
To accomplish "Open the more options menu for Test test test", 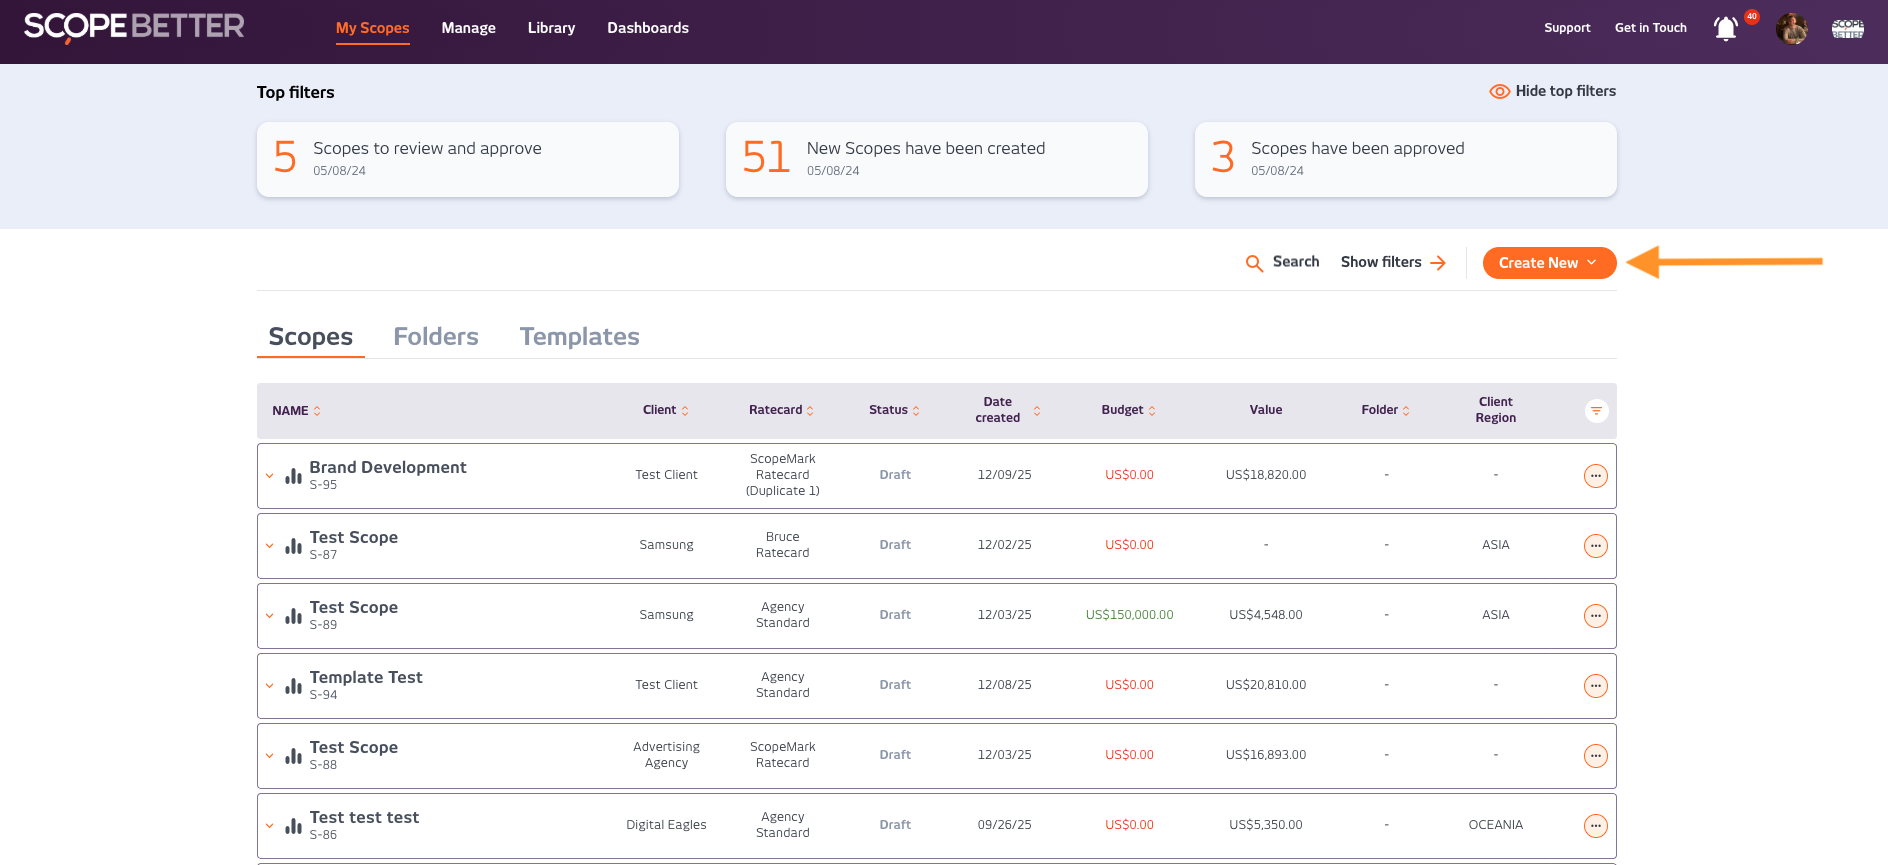I will point(1596,826).
